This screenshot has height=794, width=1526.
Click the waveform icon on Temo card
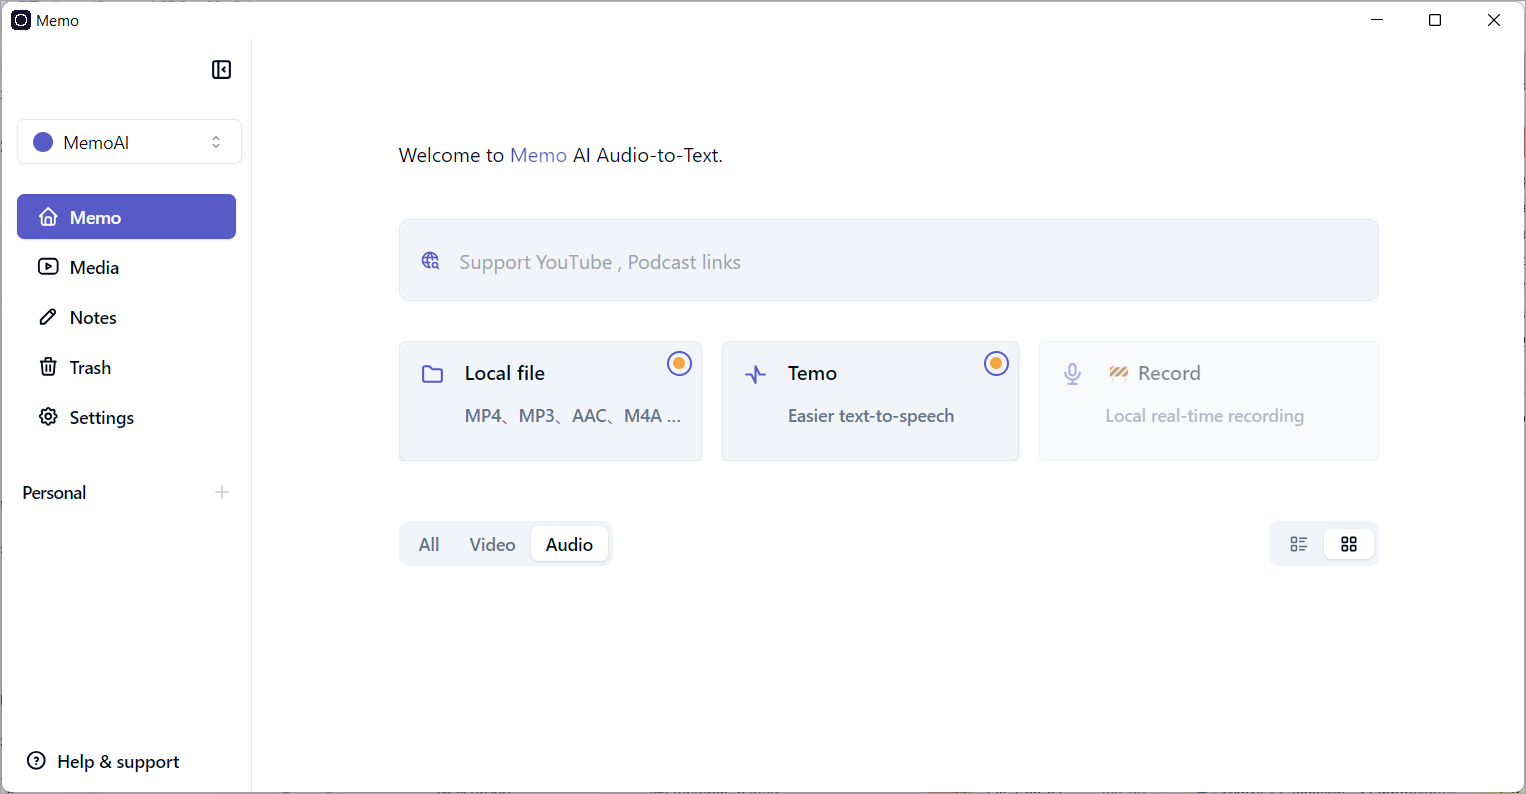756,374
